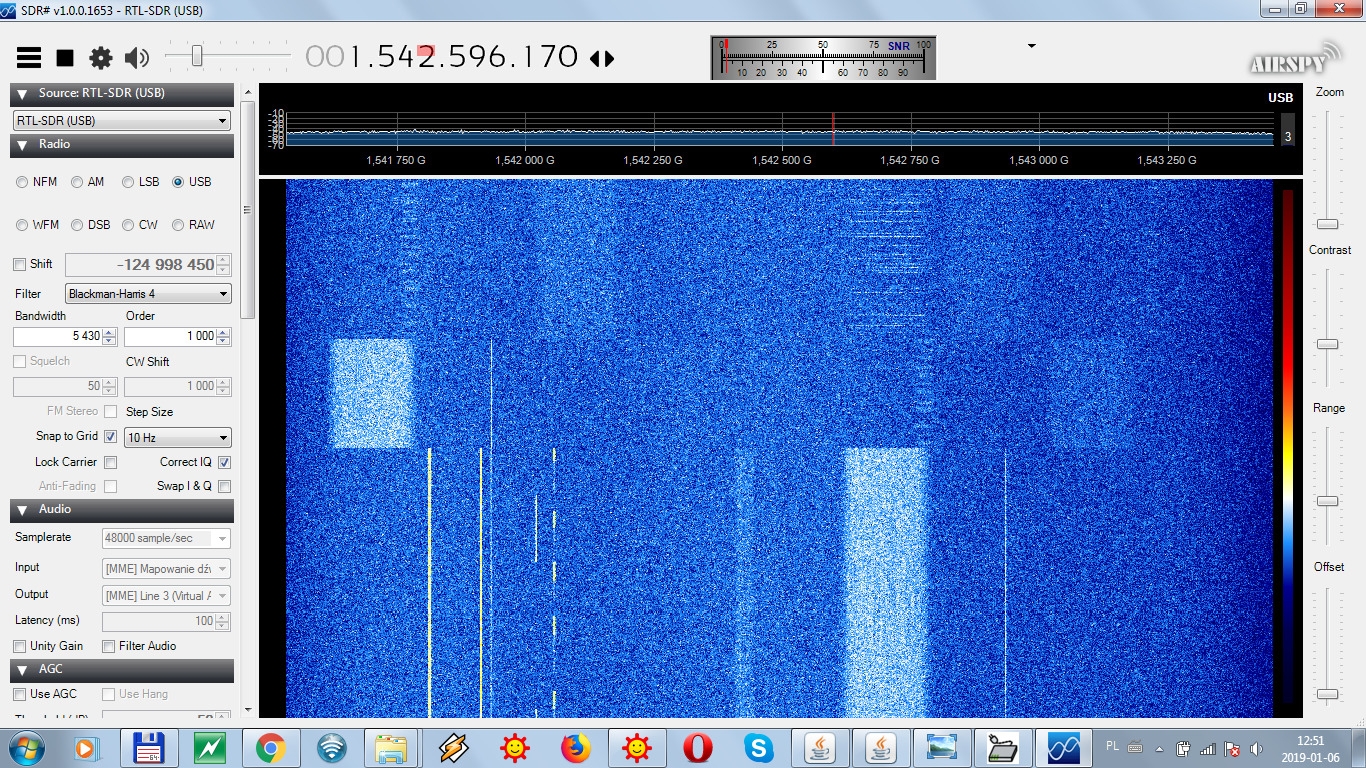Screen dimensions: 1366x768
Task: Open the Skype taskbar icon
Action: 759,748
